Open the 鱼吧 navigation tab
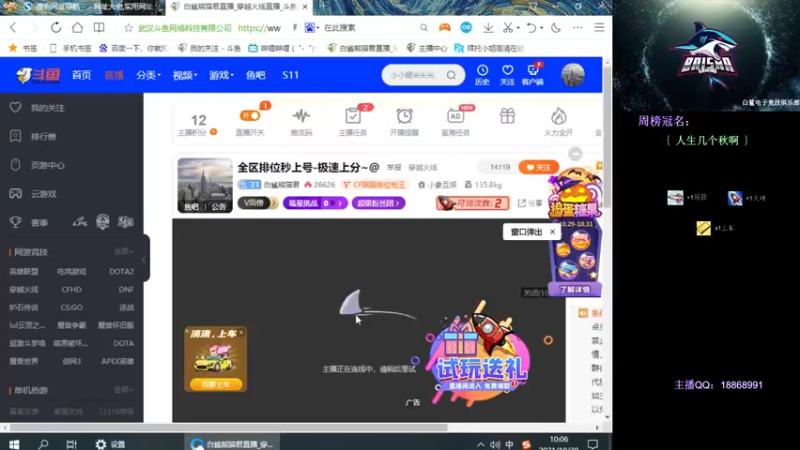The height and width of the screenshot is (450, 800). click(x=256, y=75)
